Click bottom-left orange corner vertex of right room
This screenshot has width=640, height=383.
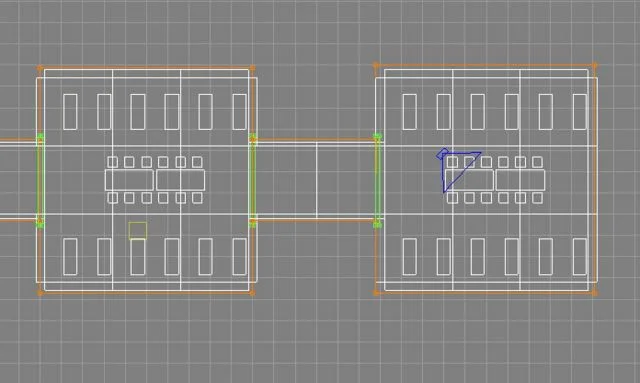coord(376,292)
